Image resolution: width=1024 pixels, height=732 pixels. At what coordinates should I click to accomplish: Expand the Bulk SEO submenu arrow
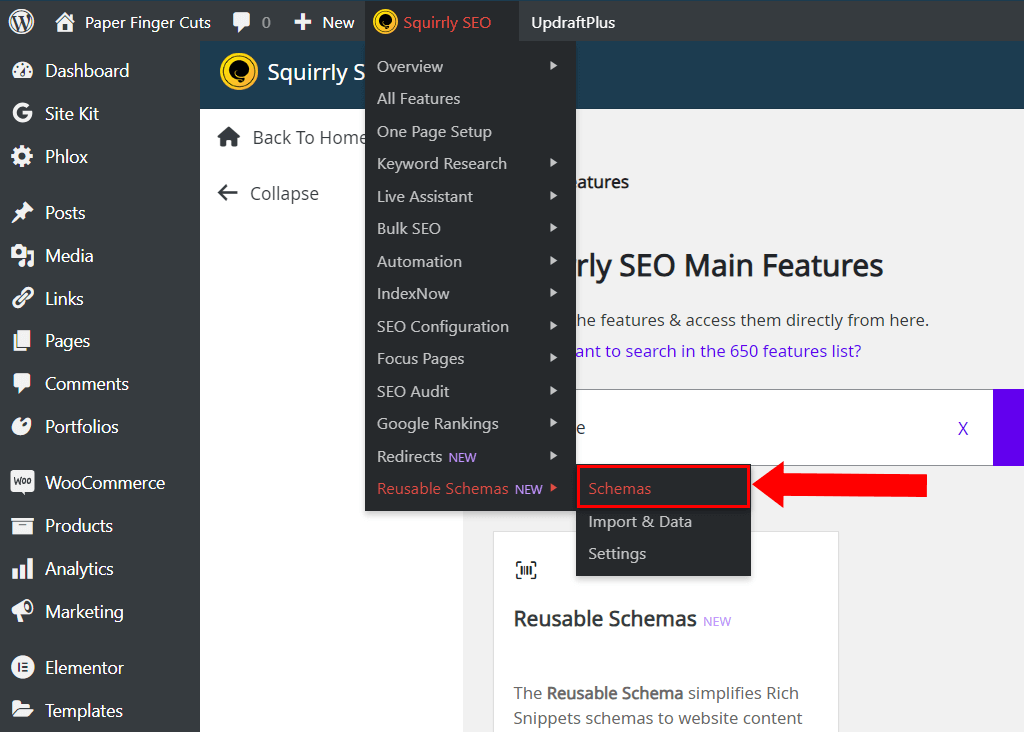(x=553, y=227)
